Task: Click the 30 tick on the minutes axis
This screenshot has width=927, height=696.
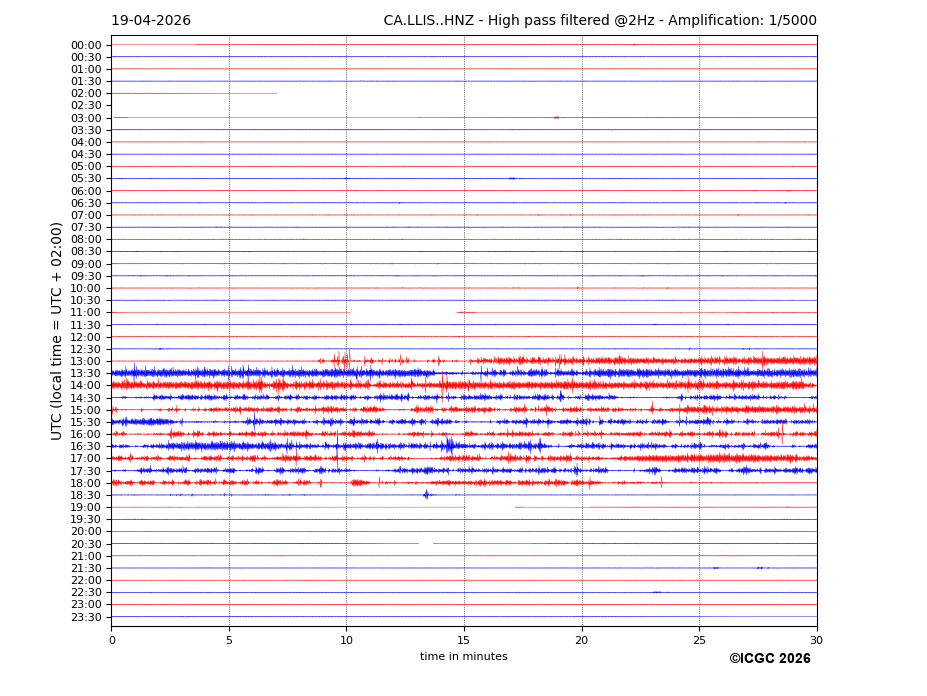Action: (x=816, y=640)
